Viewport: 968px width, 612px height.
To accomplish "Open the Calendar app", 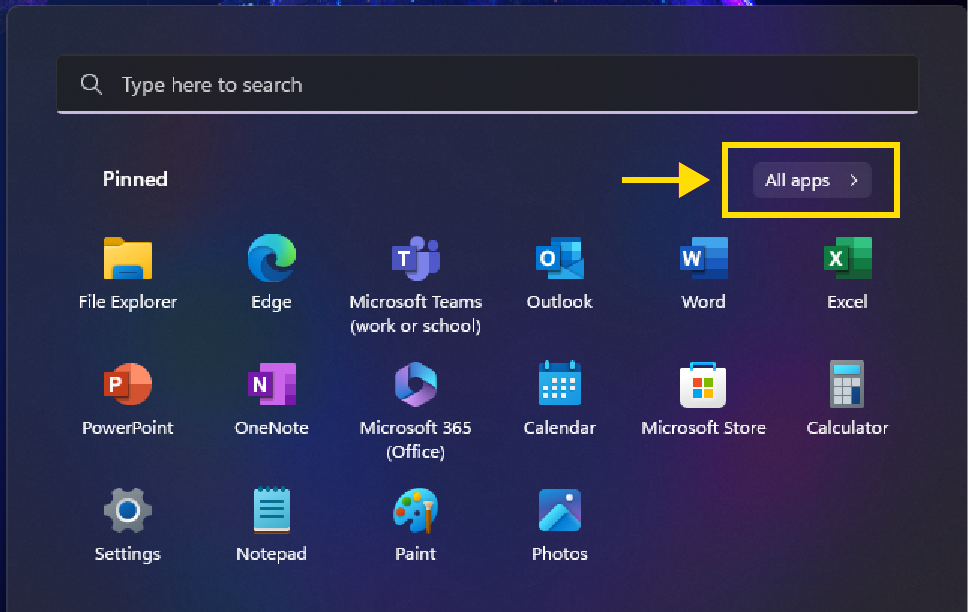I will click(559, 385).
